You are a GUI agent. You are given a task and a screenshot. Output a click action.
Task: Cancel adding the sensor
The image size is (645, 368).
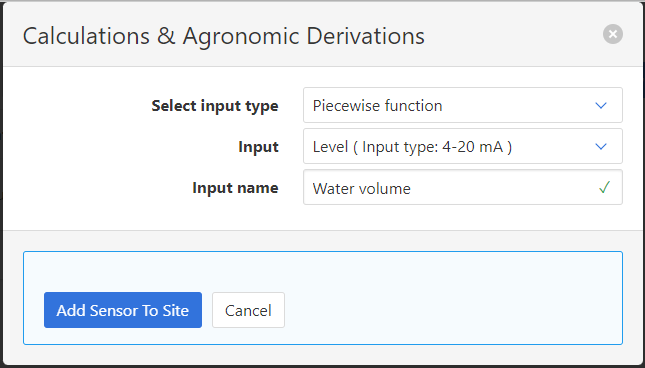248,310
